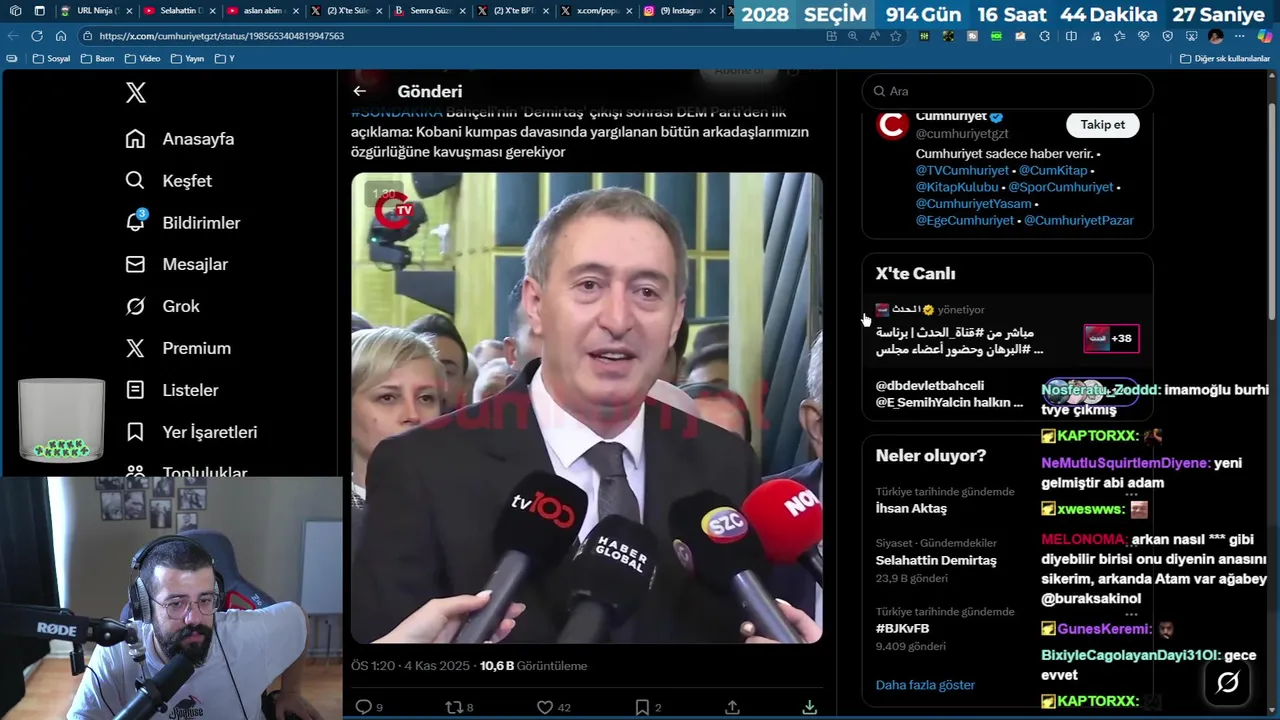This screenshot has height=720, width=1280.
Task: Click the Ara search field
Action: pos(1007,91)
